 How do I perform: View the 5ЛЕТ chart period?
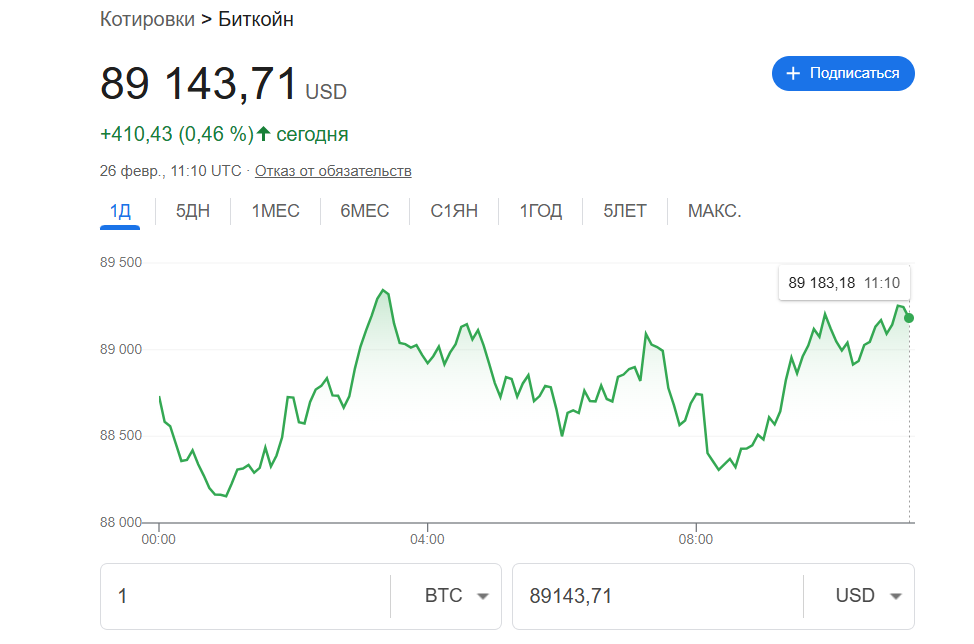[x=625, y=211]
